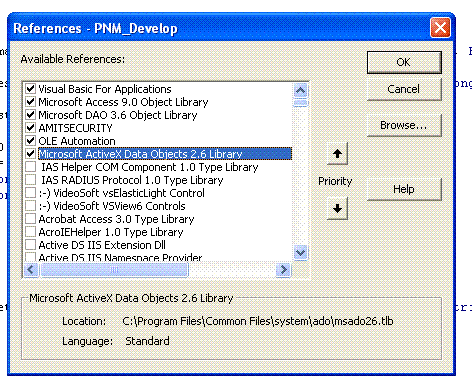Click the list's scroll left arrow
The width and height of the screenshot is (472, 387).
coord(31,269)
